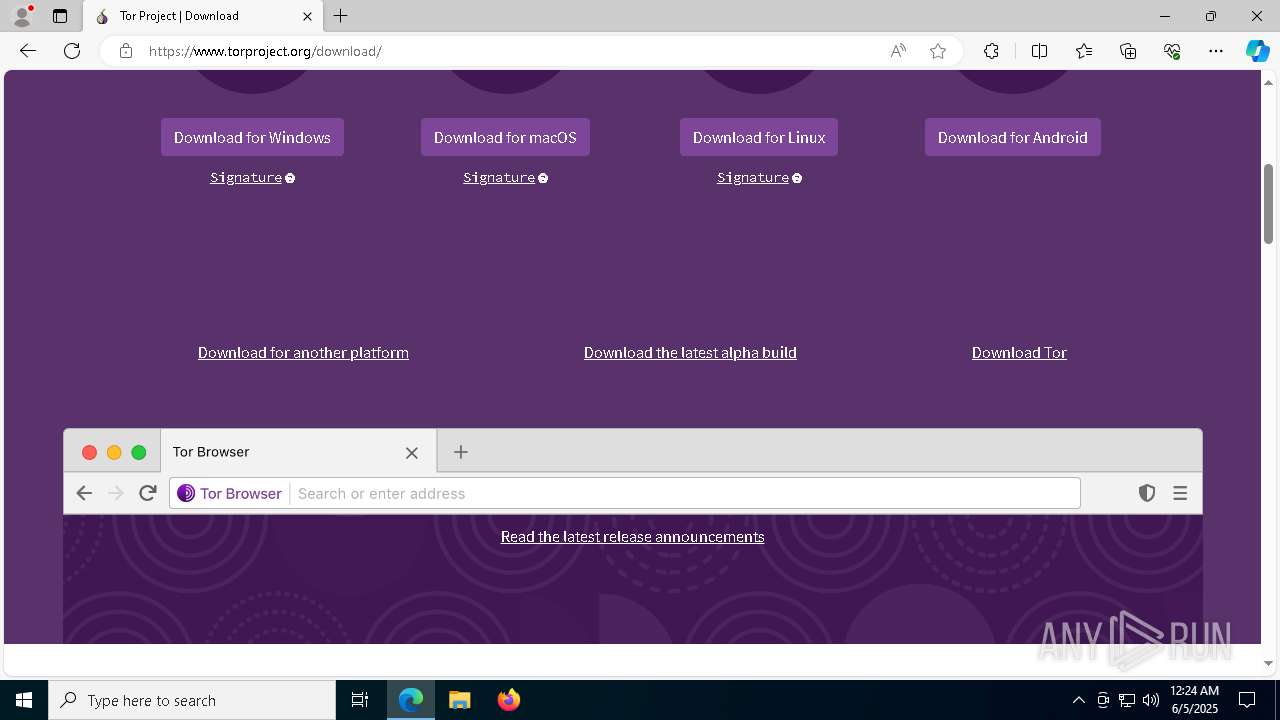
Task: Open the Windows Start menu
Action: 24,700
